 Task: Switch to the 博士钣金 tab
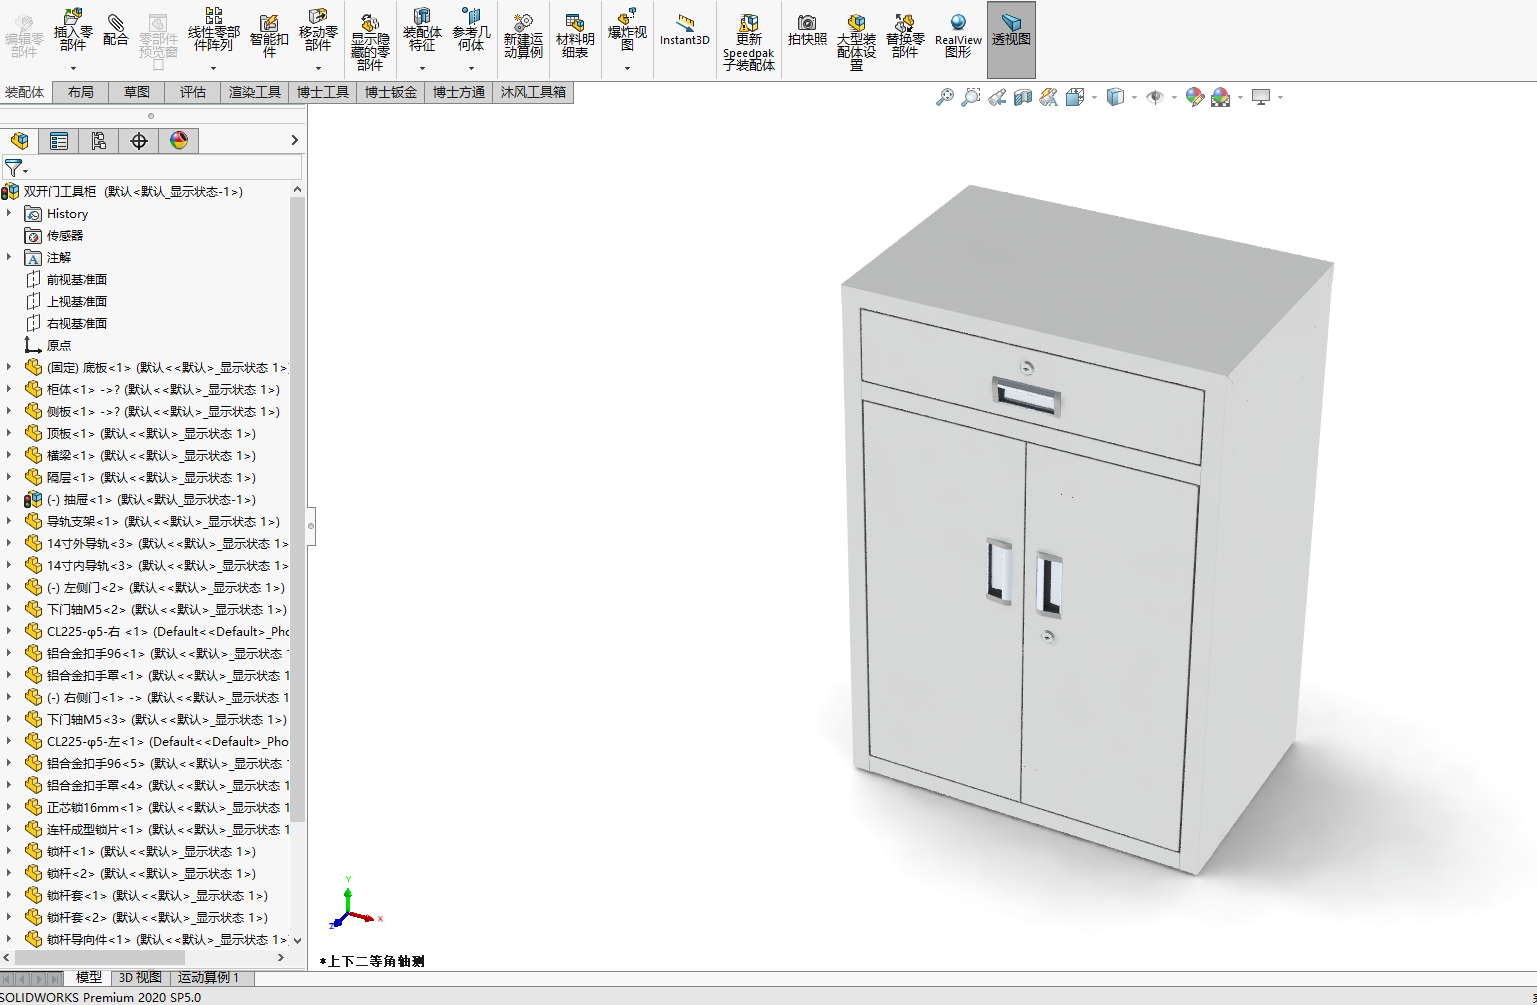point(391,92)
